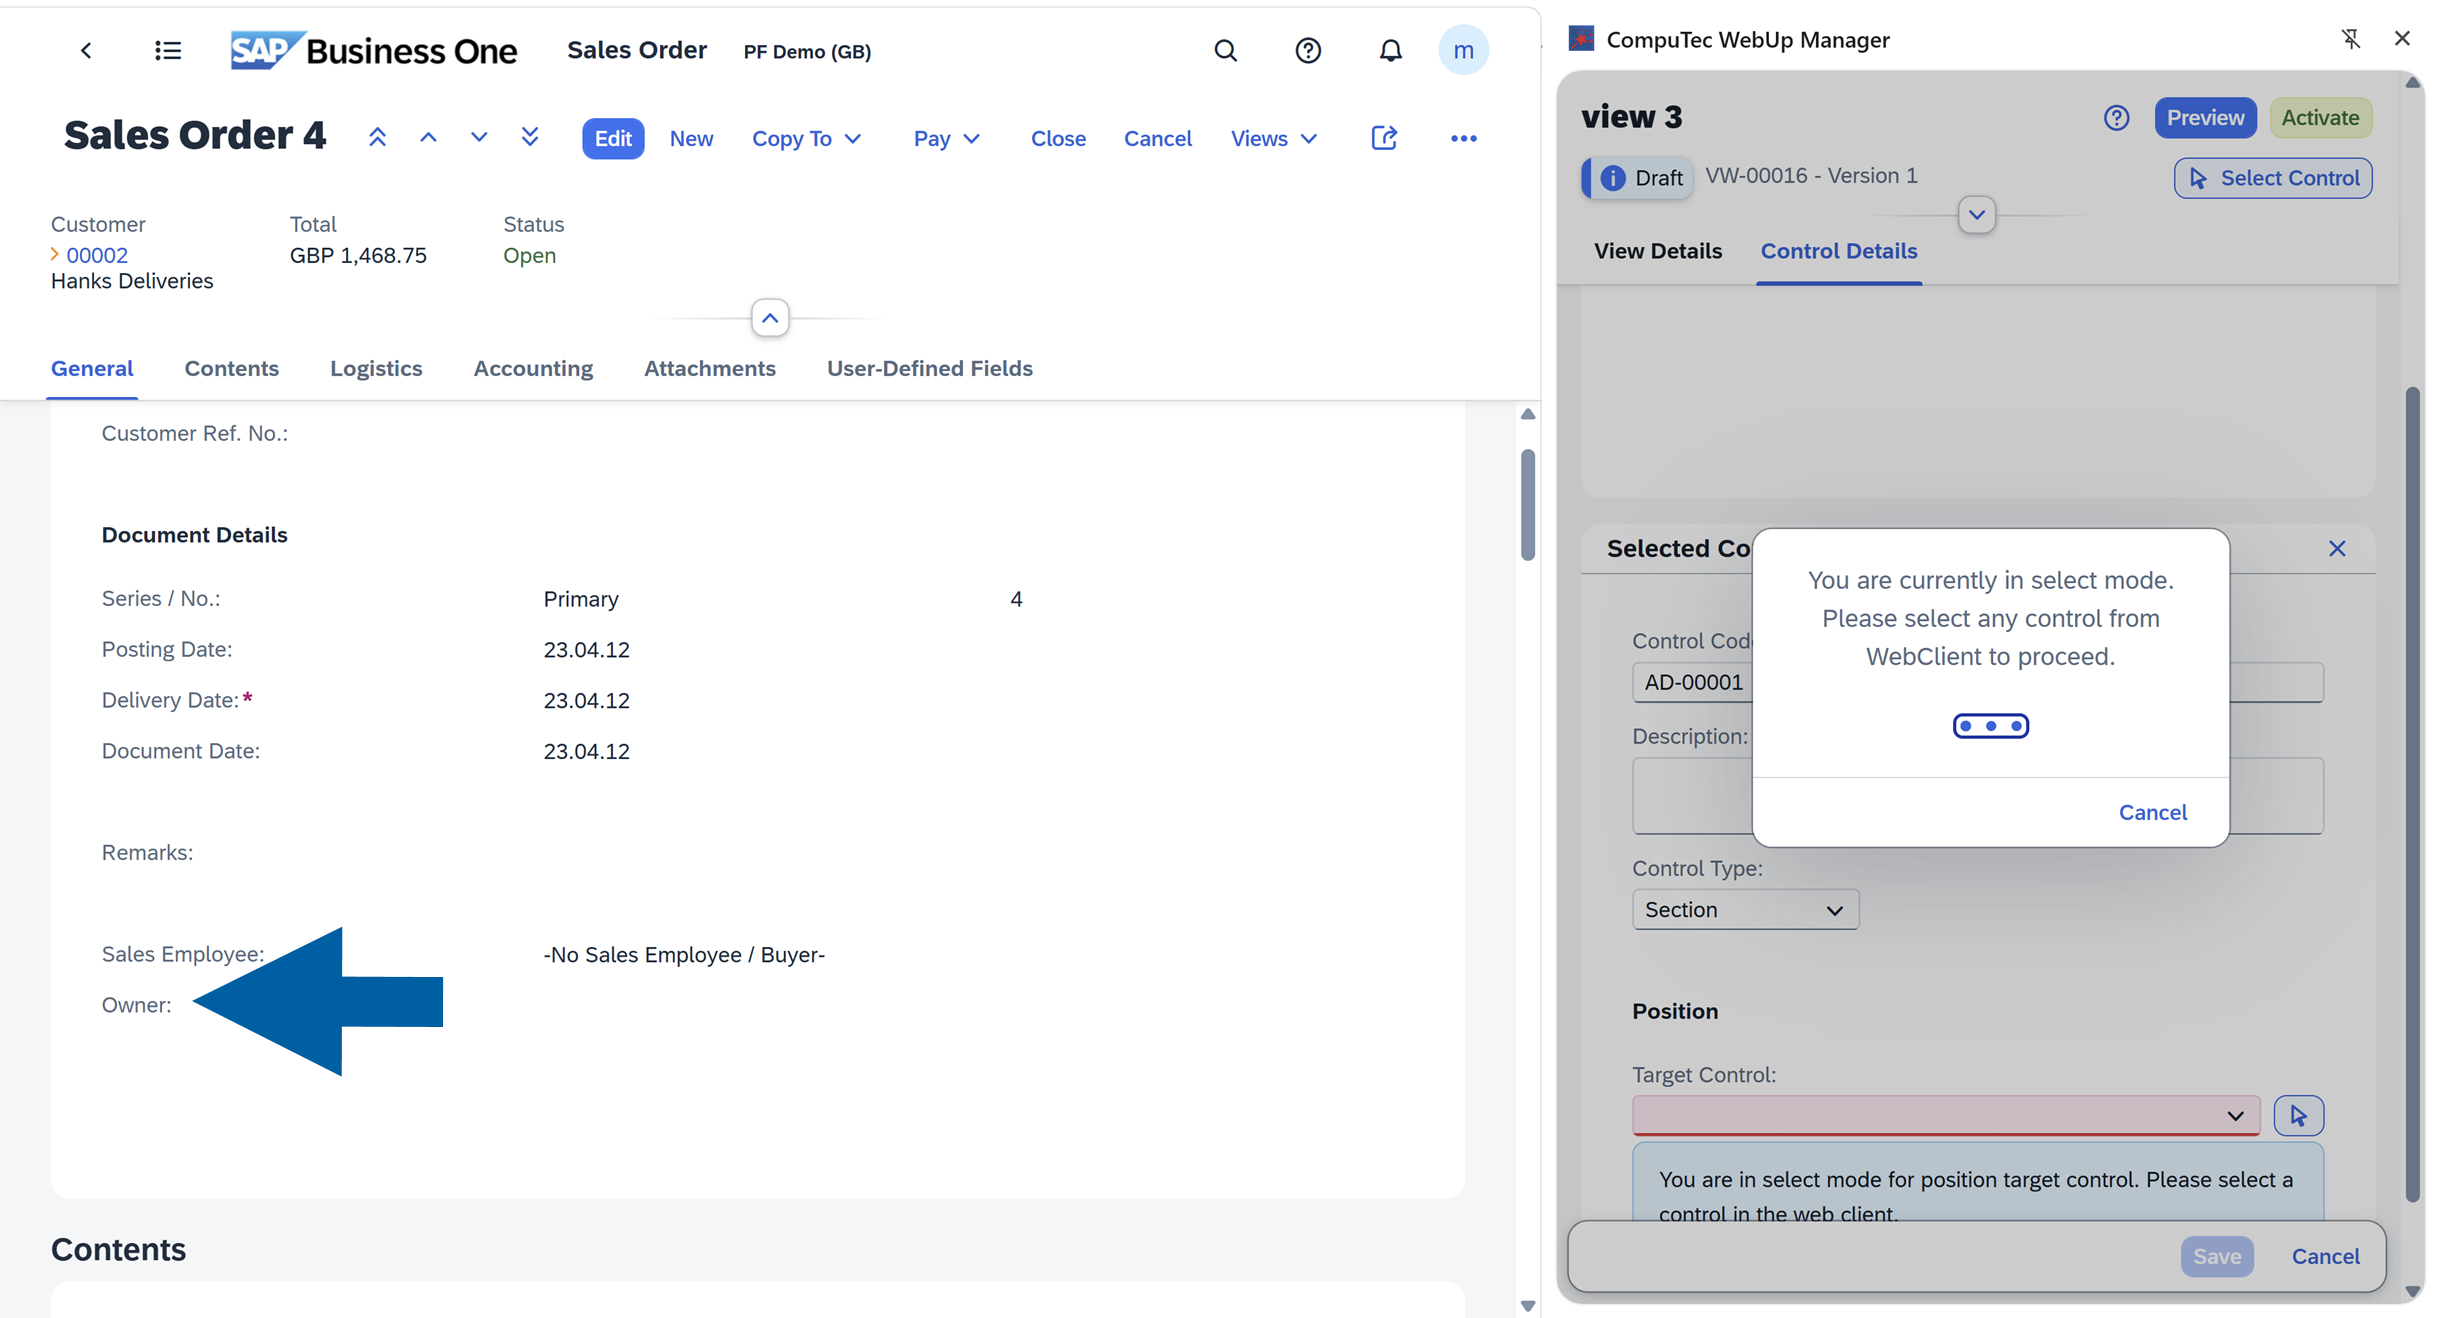The image size is (2439, 1318).
Task: Switch to the Attachments tab
Action: pos(709,368)
